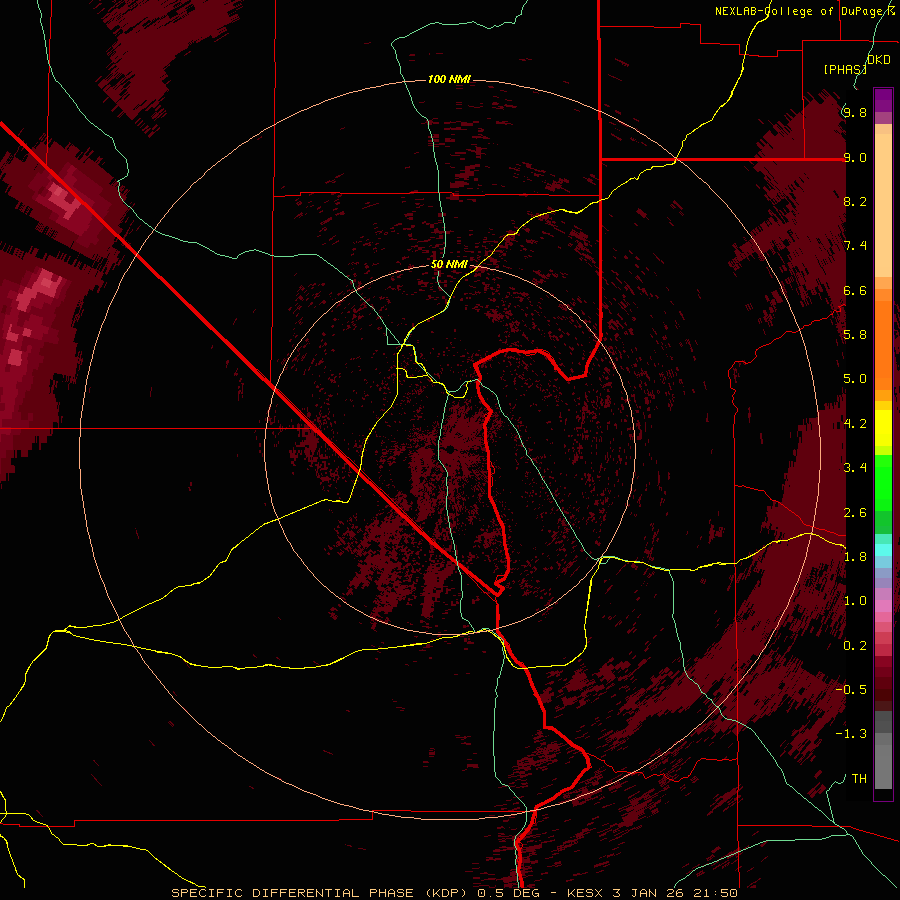Click the 1.8 scale label

(855, 557)
